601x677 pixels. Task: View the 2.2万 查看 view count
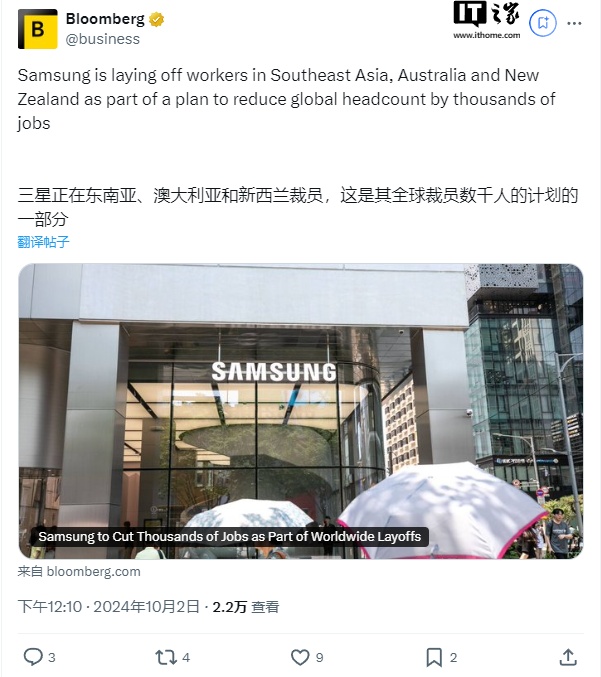pos(246,607)
